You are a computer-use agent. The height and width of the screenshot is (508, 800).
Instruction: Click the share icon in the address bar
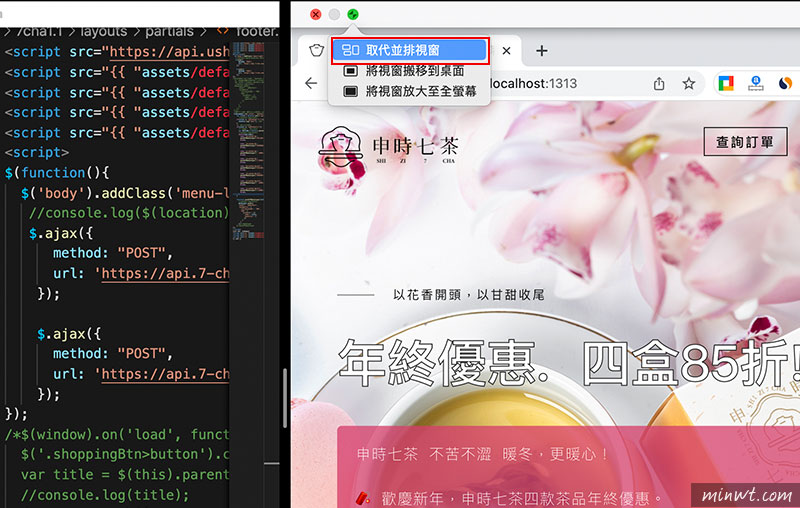click(659, 83)
